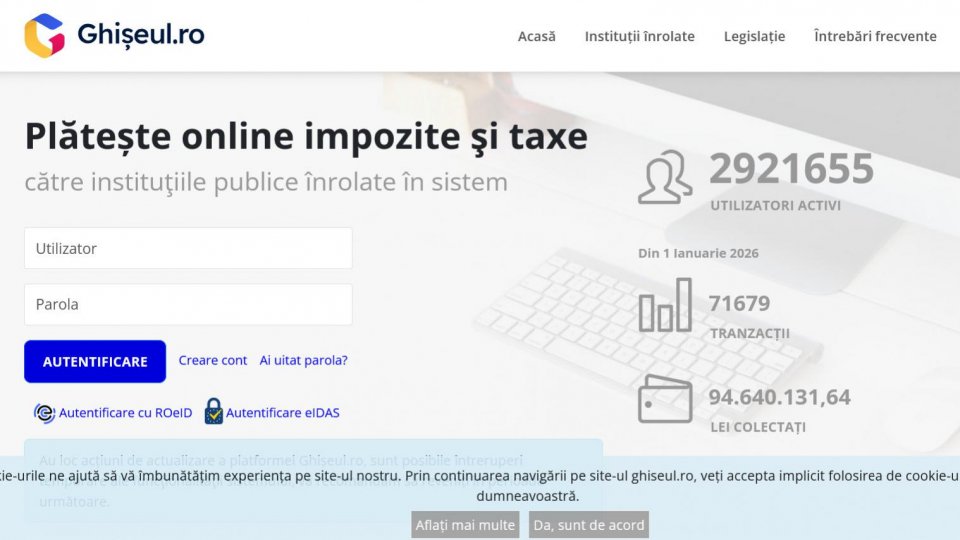960x540 pixels.
Task: Click Aflați mai multe cookie button
Action: [x=465, y=525]
